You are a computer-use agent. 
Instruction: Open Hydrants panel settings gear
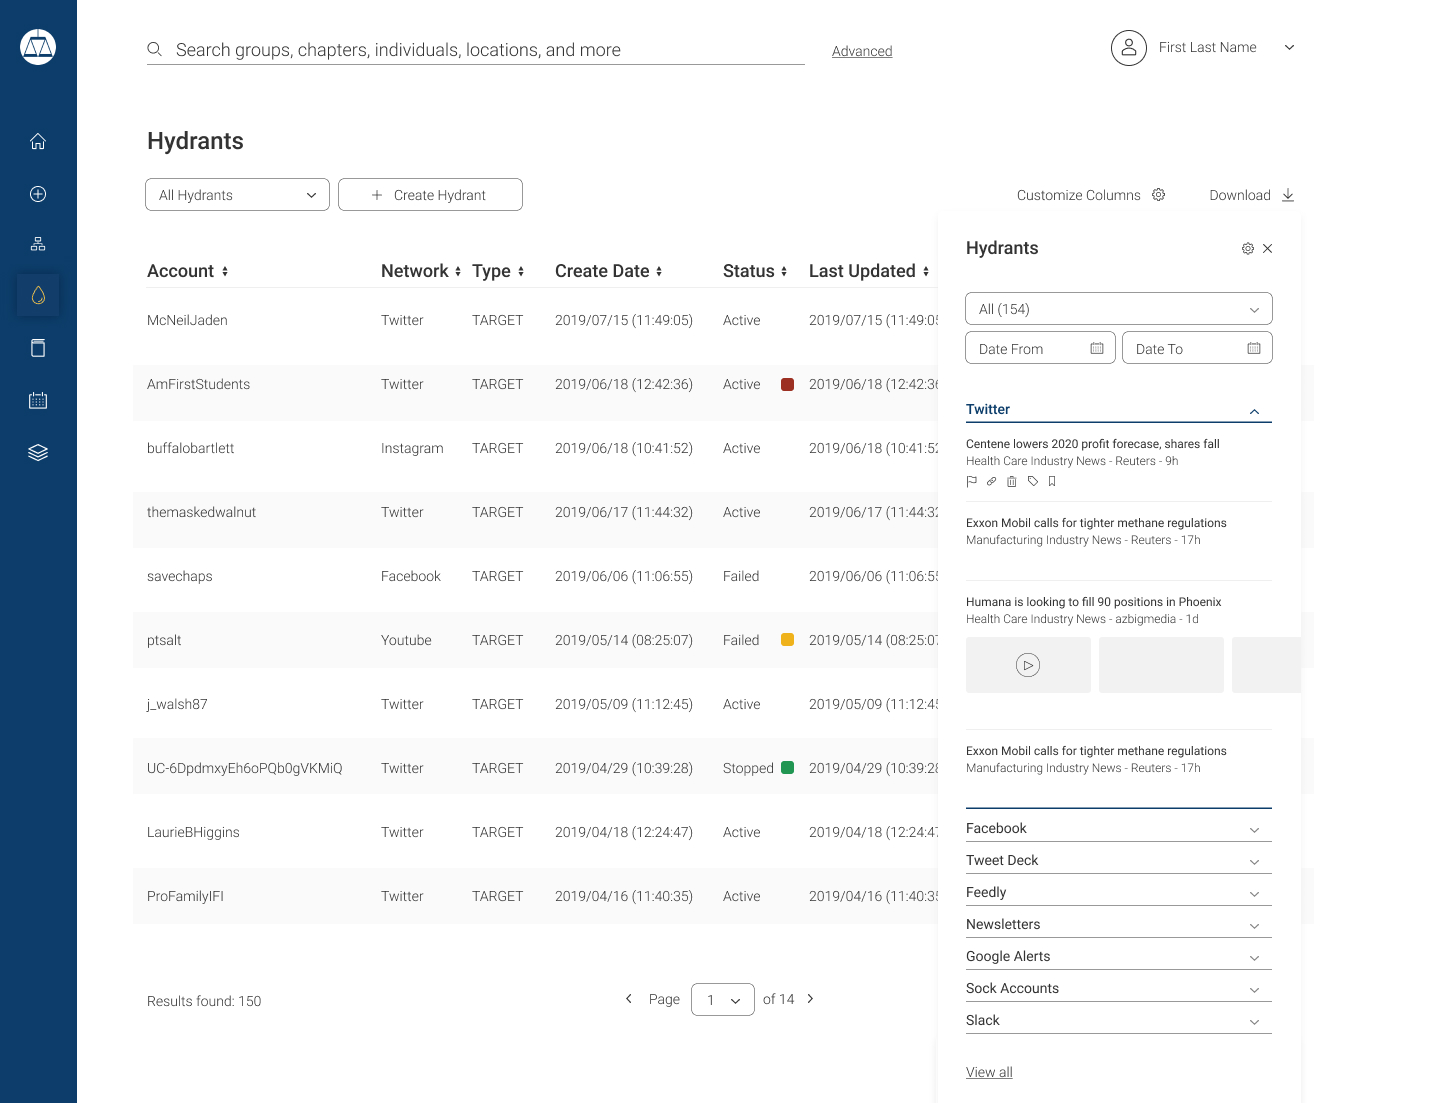click(1248, 249)
